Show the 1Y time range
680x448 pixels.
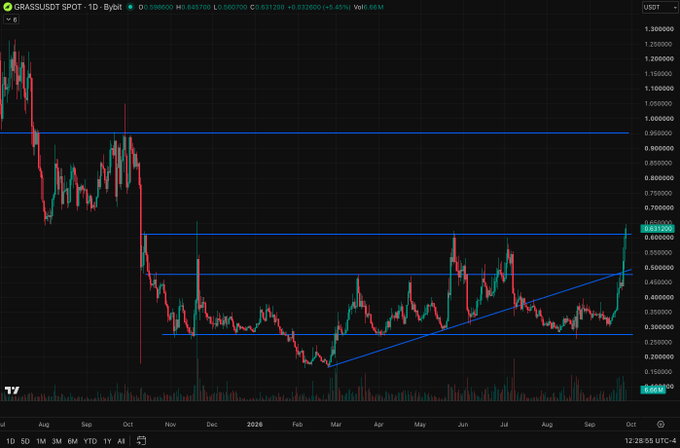pyautogui.click(x=107, y=441)
